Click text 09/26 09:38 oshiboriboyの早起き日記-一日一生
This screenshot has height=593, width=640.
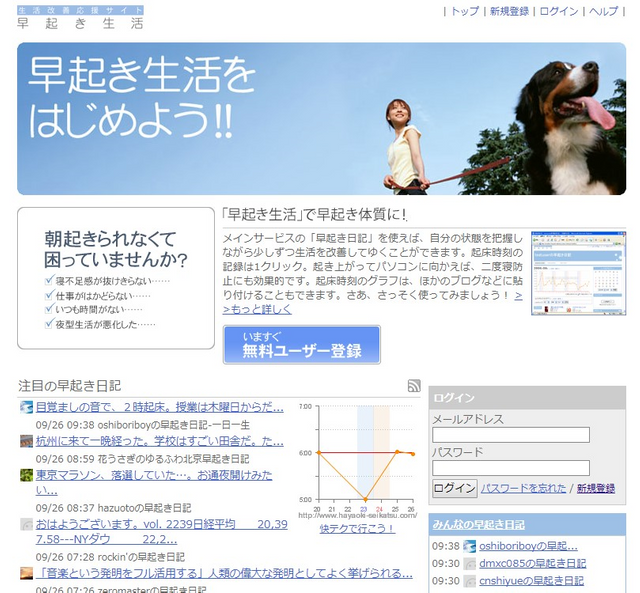(143, 425)
